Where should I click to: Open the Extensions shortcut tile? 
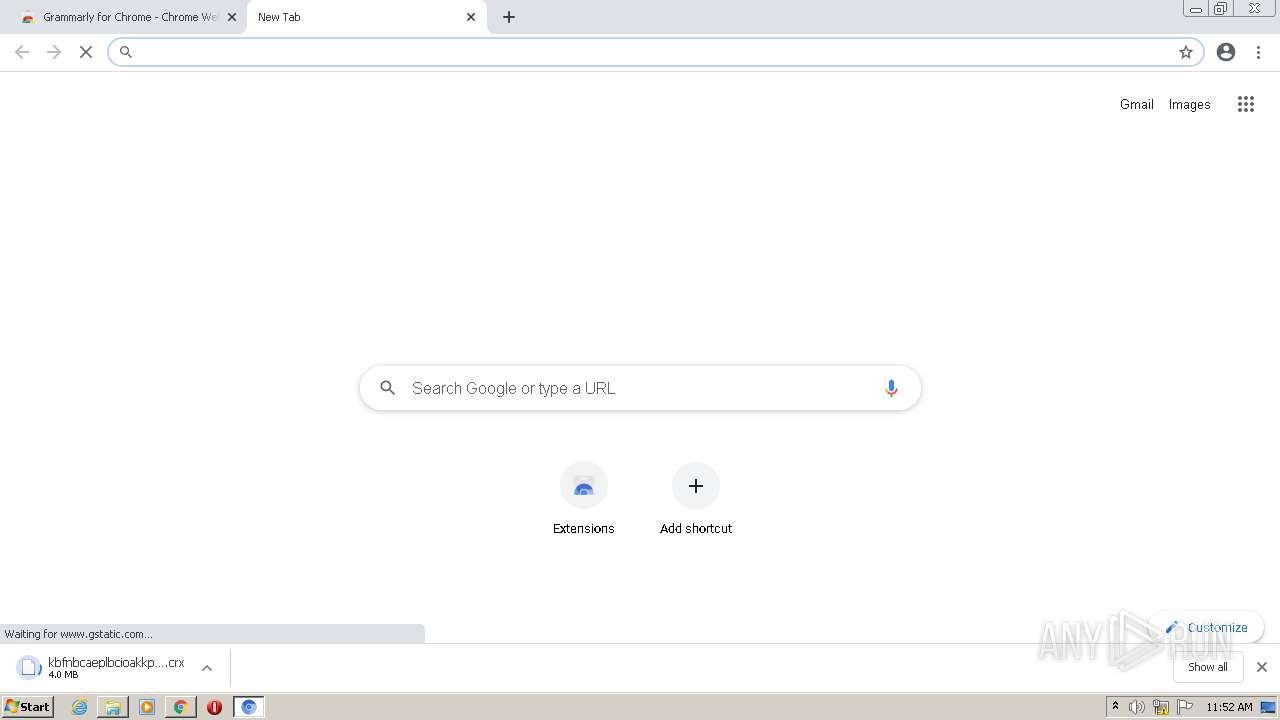(584, 499)
